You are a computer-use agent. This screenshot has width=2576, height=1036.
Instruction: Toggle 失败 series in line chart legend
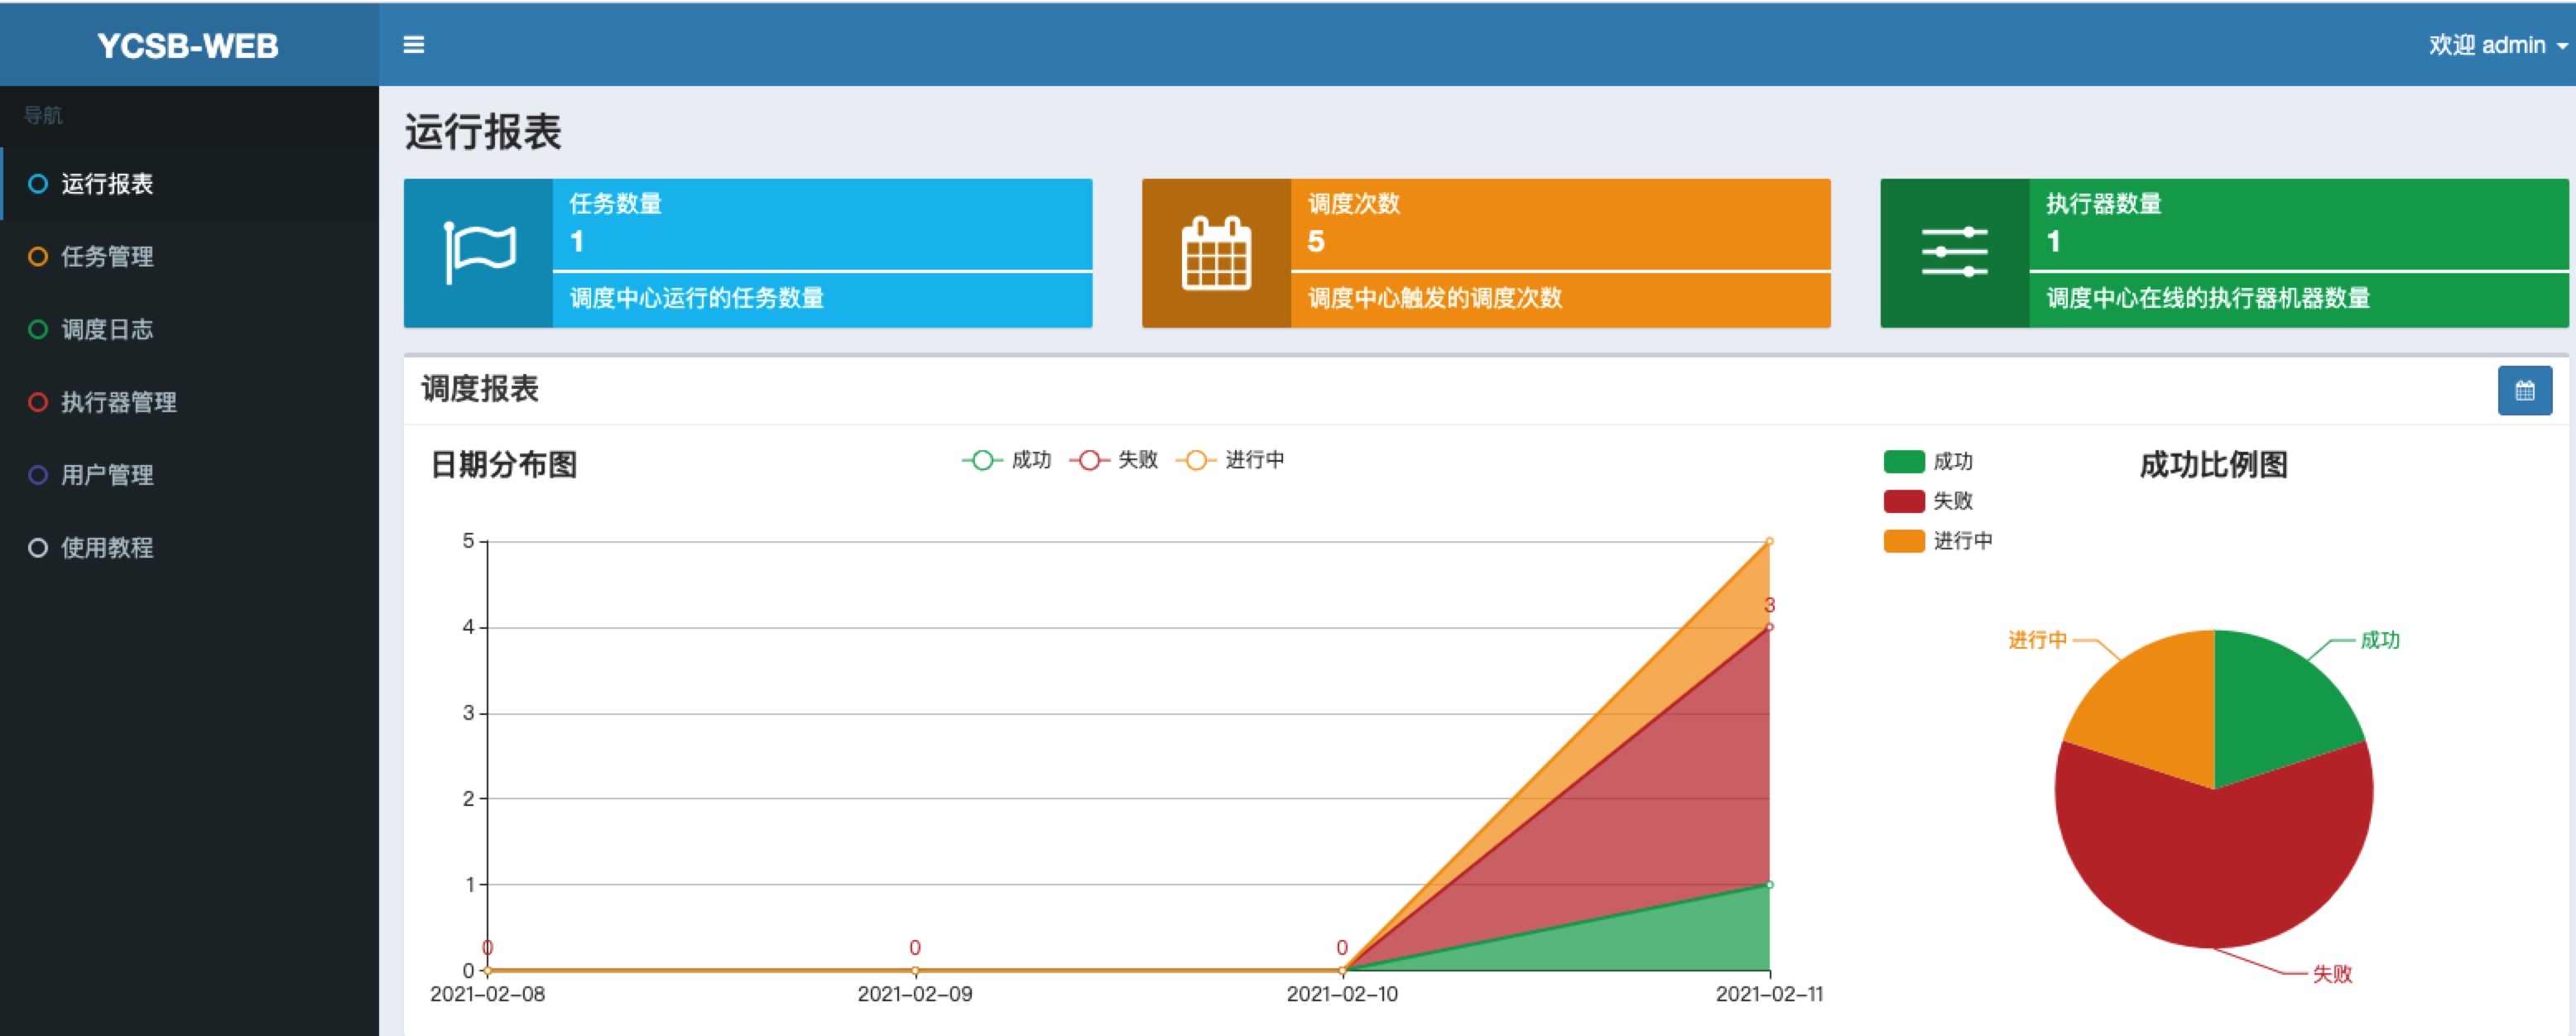click(1113, 460)
